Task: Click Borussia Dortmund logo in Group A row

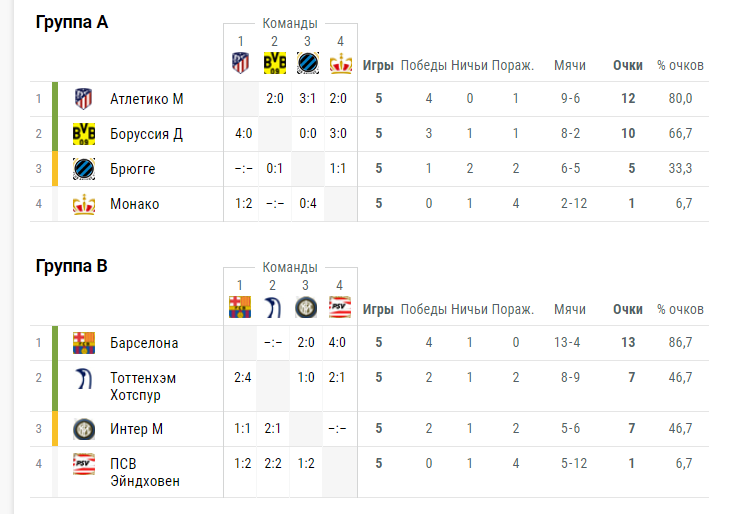Action: tap(83, 134)
